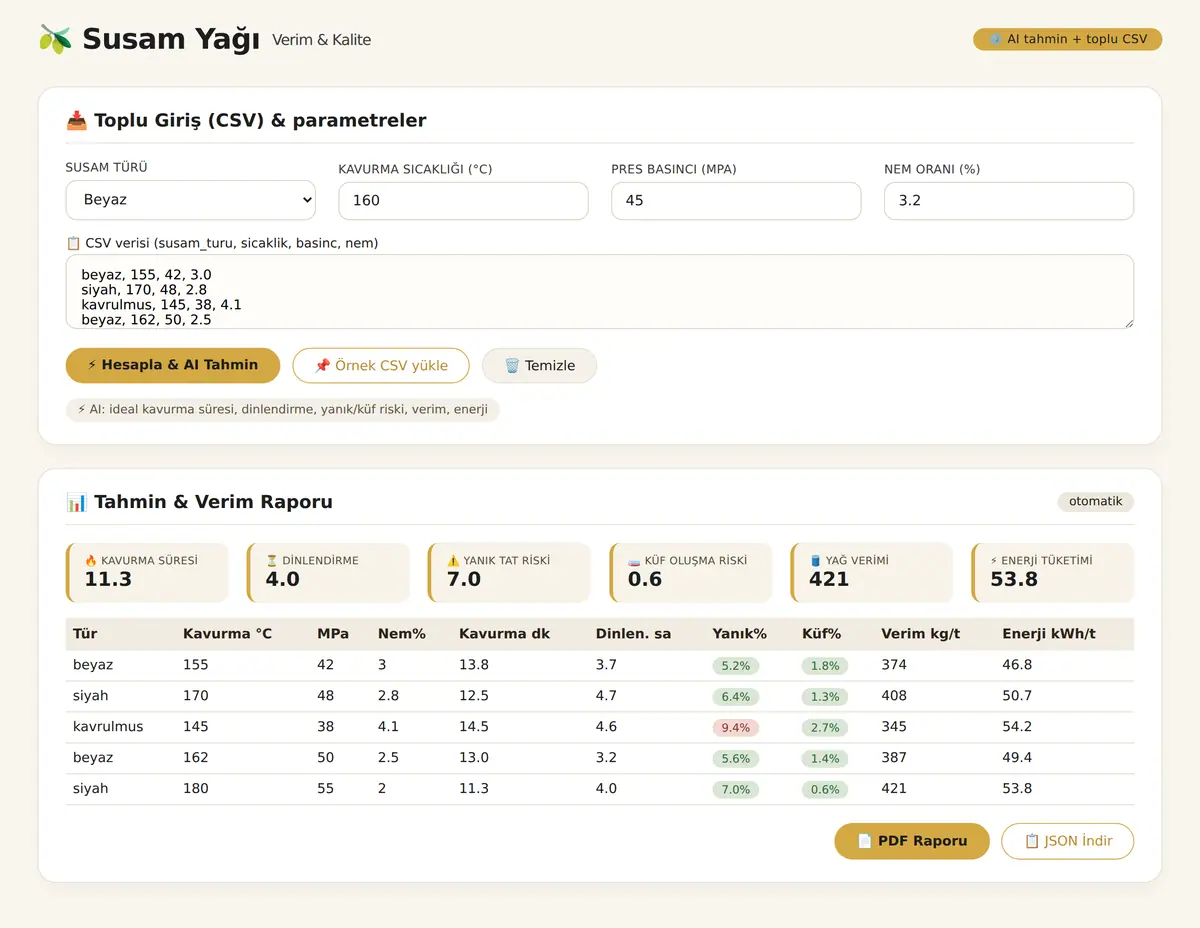This screenshot has width=1200, height=928.
Task: Click the chart icon beside Tahmin & Verim Raporu
Action: tap(76, 502)
